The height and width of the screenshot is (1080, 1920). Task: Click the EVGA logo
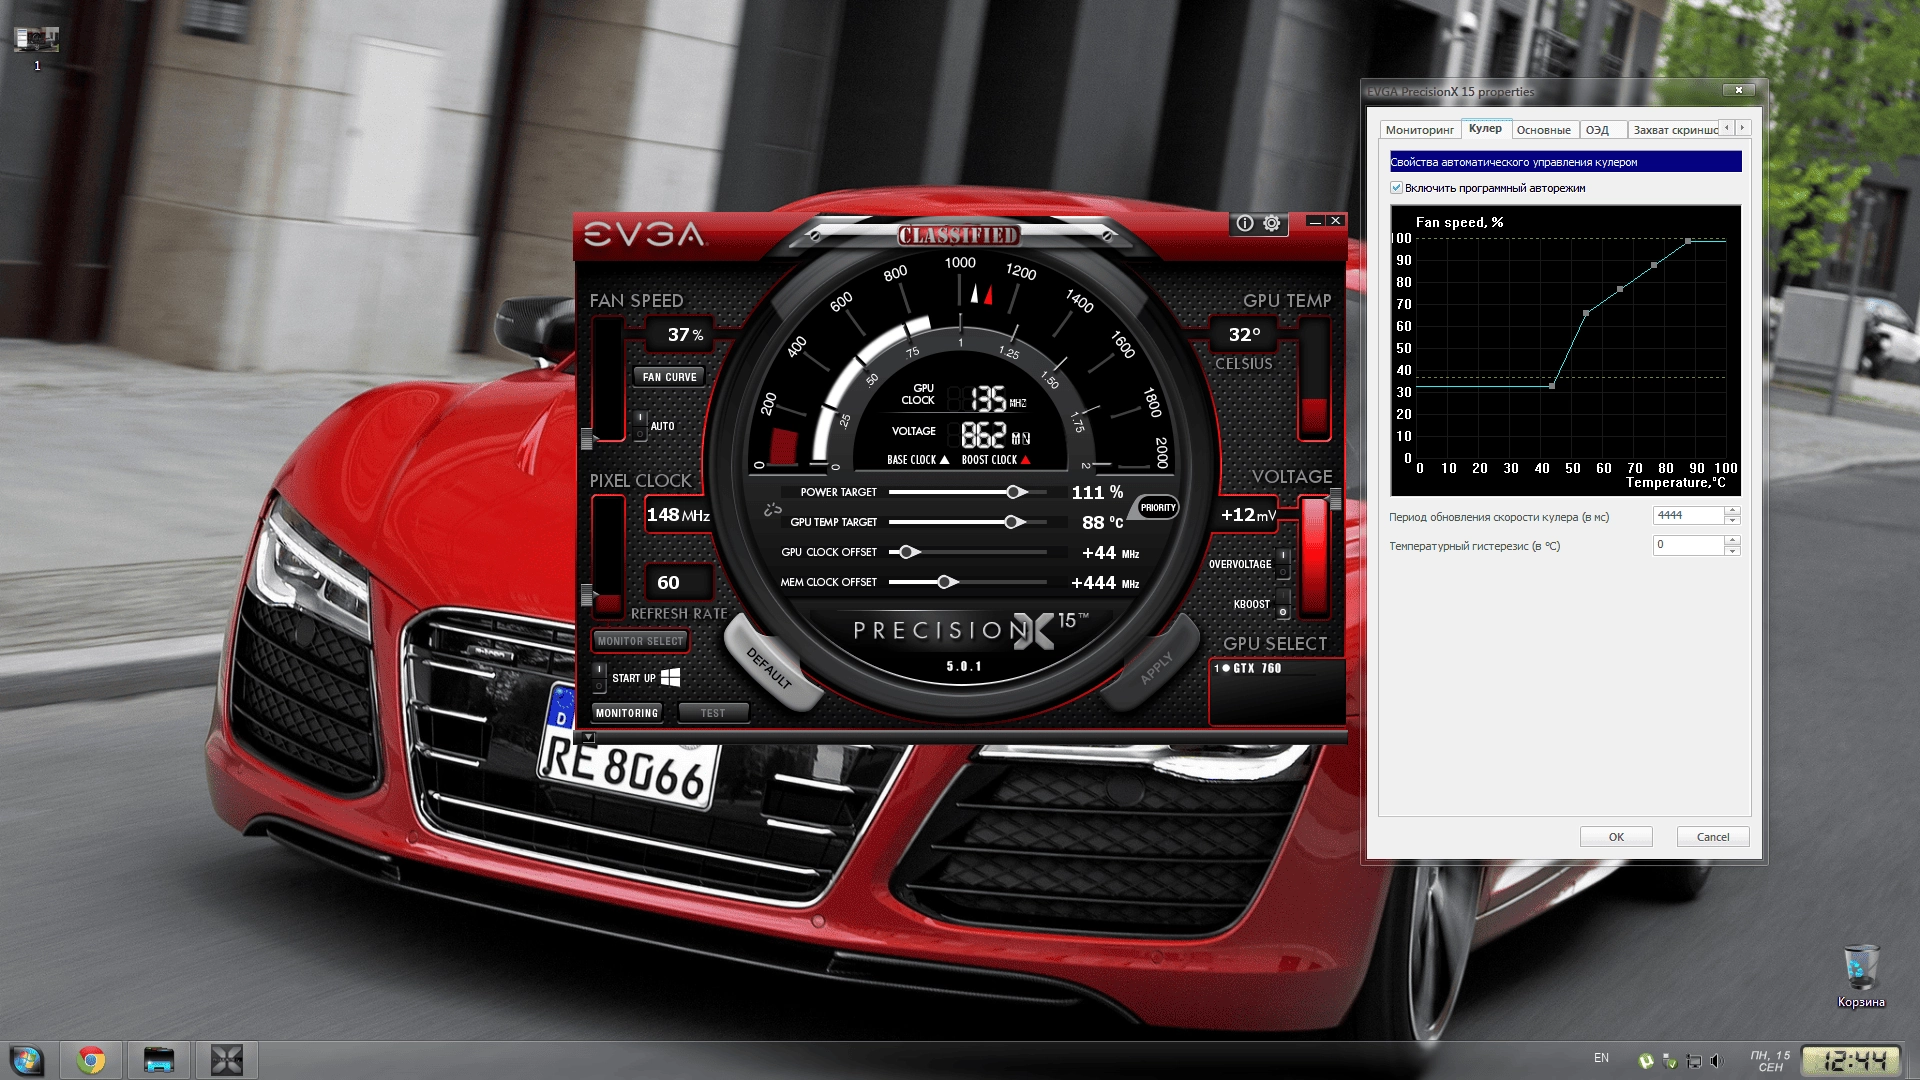pos(645,235)
